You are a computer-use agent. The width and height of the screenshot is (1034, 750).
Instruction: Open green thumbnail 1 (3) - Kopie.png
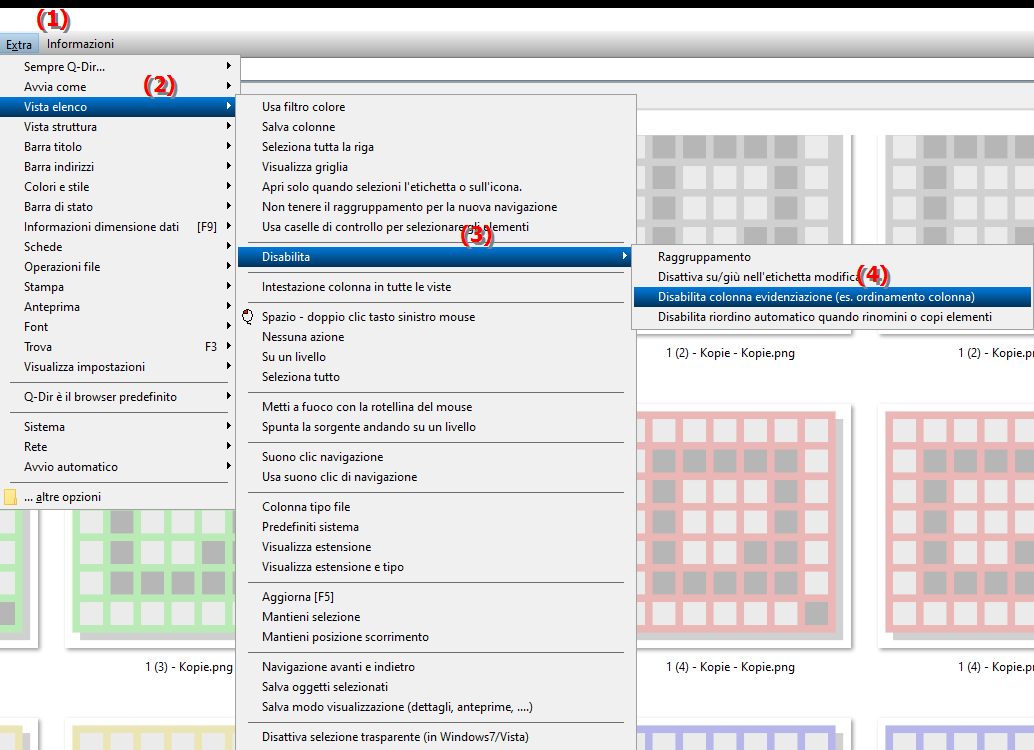tap(150, 577)
